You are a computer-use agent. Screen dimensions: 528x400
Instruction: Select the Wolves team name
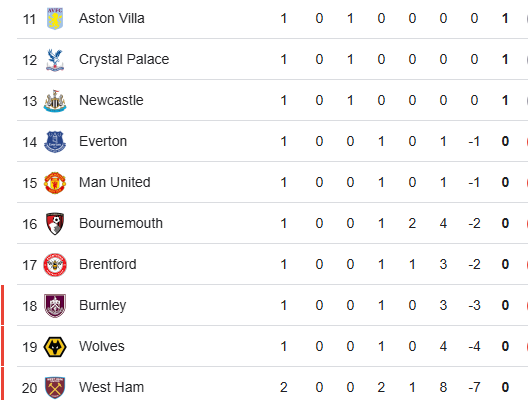point(102,346)
